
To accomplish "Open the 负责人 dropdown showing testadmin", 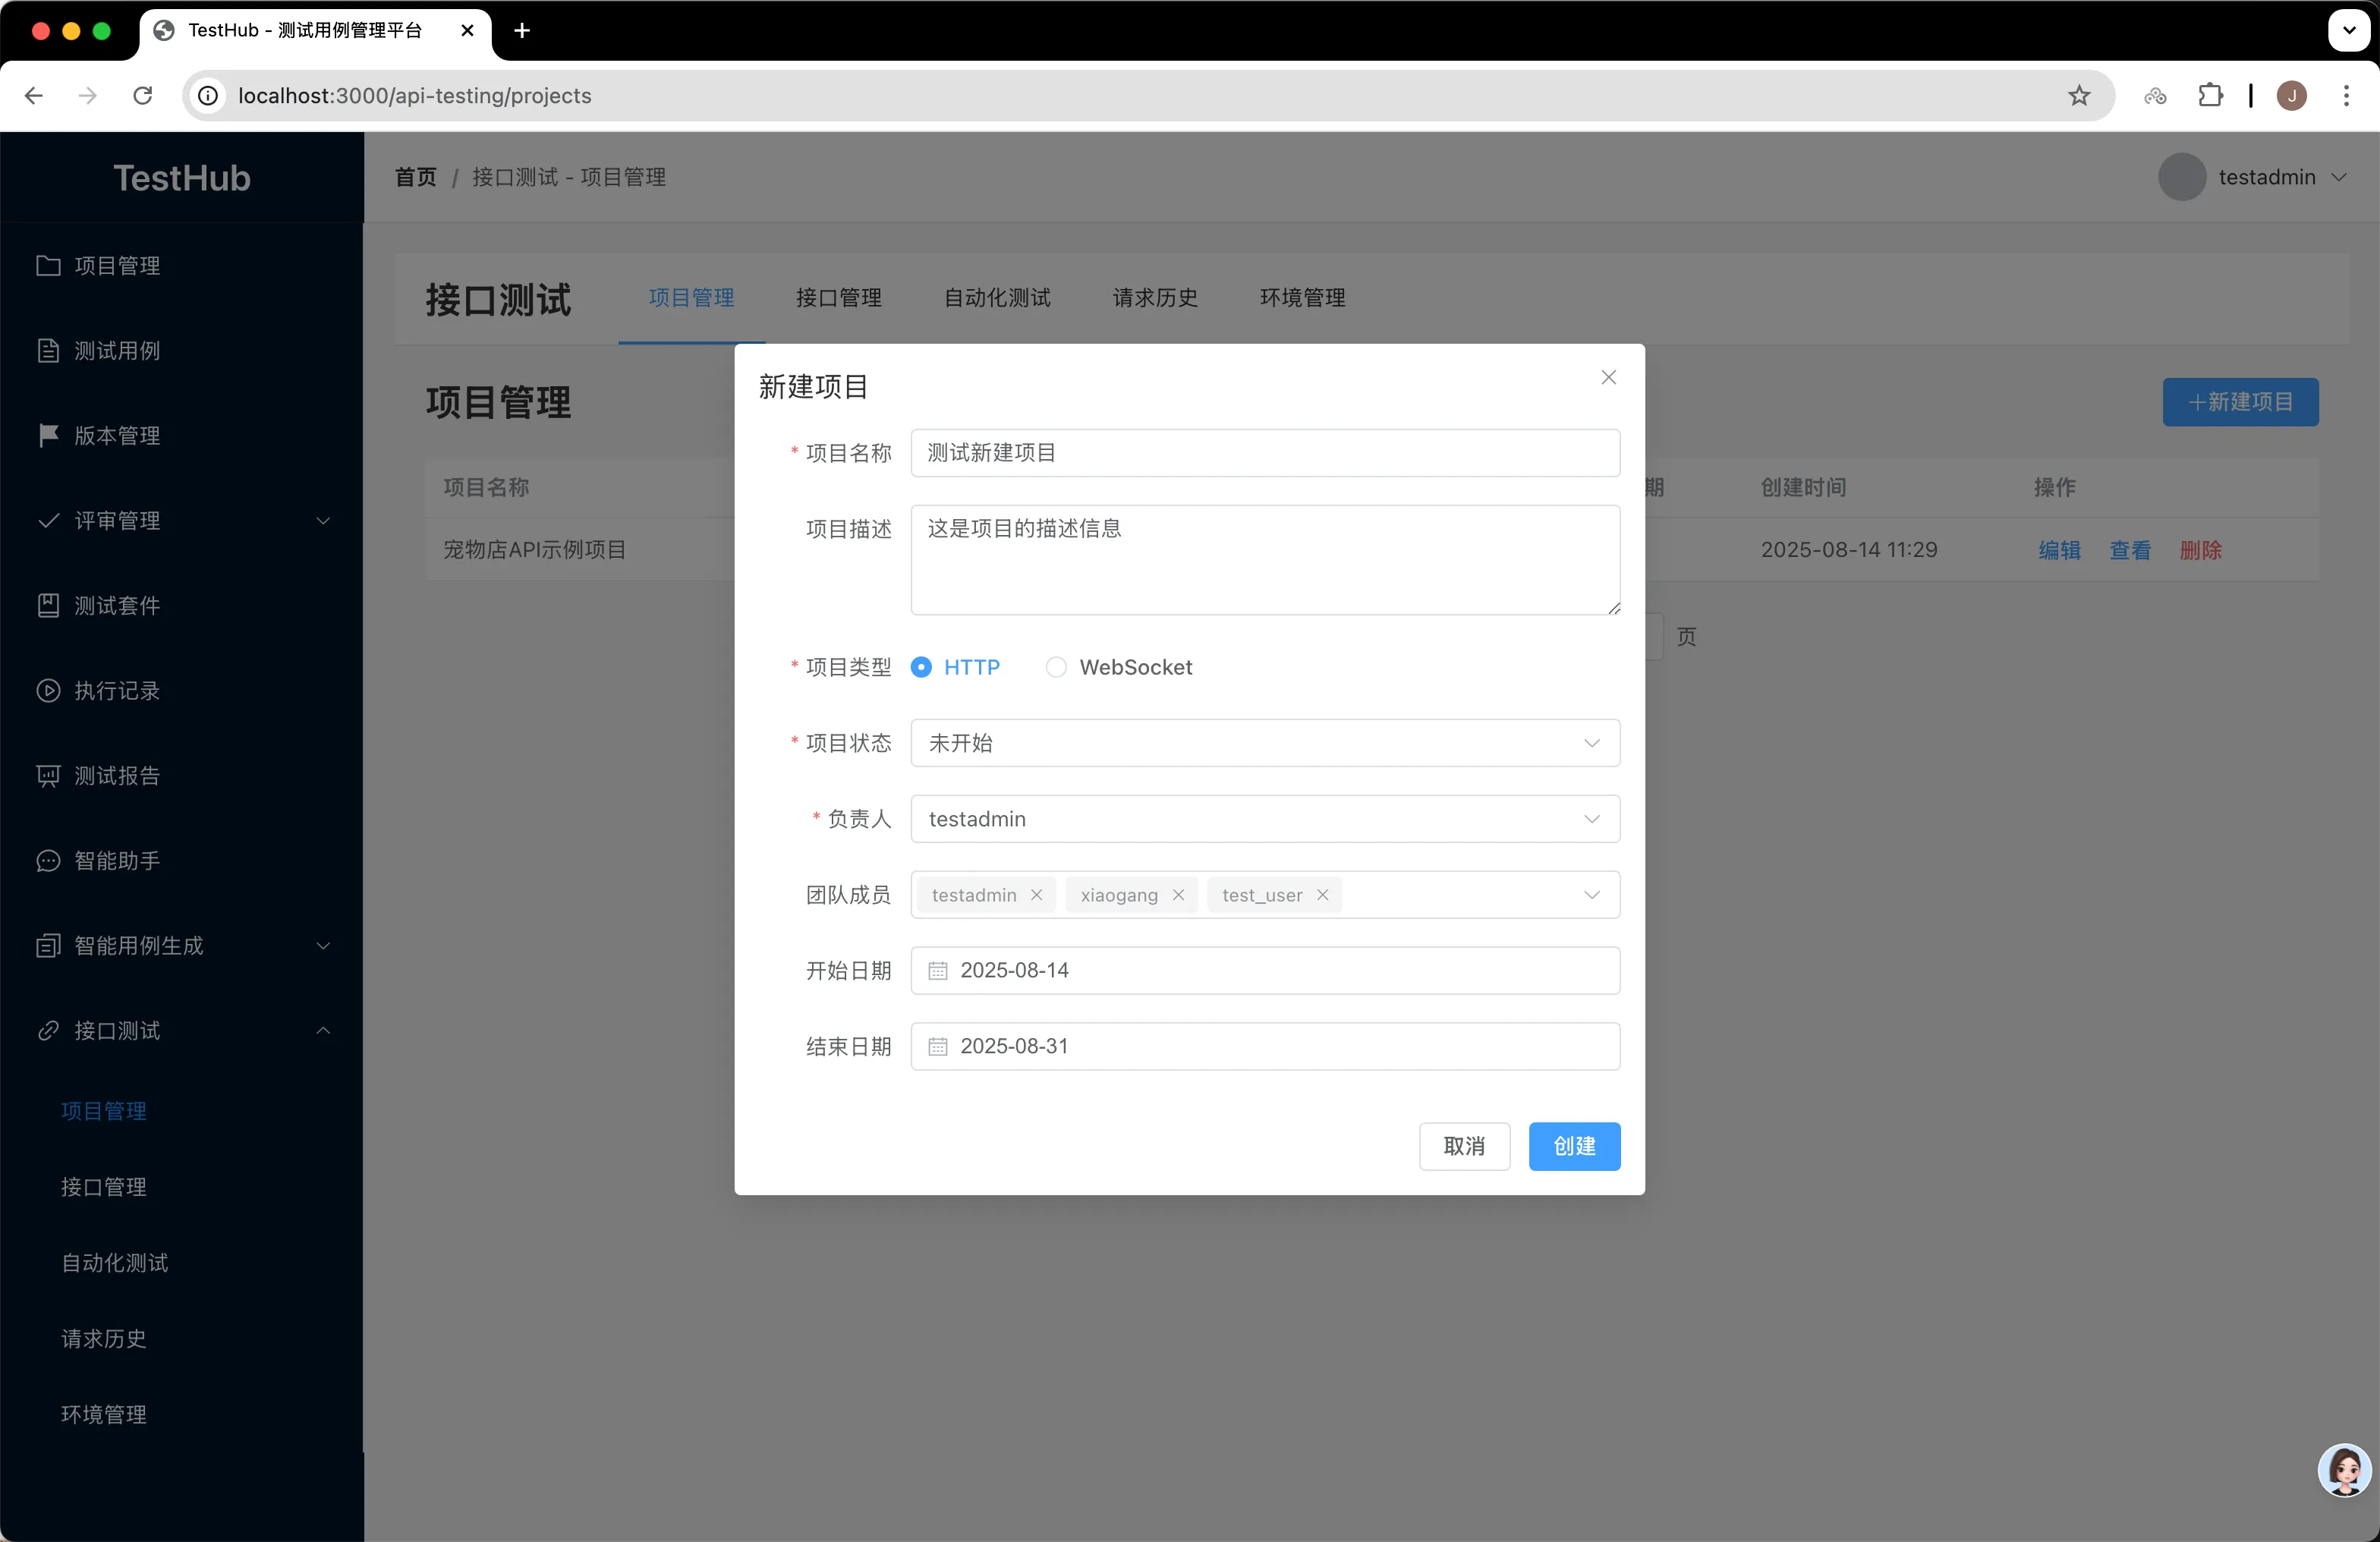I will pyautogui.click(x=1264, y=819).
